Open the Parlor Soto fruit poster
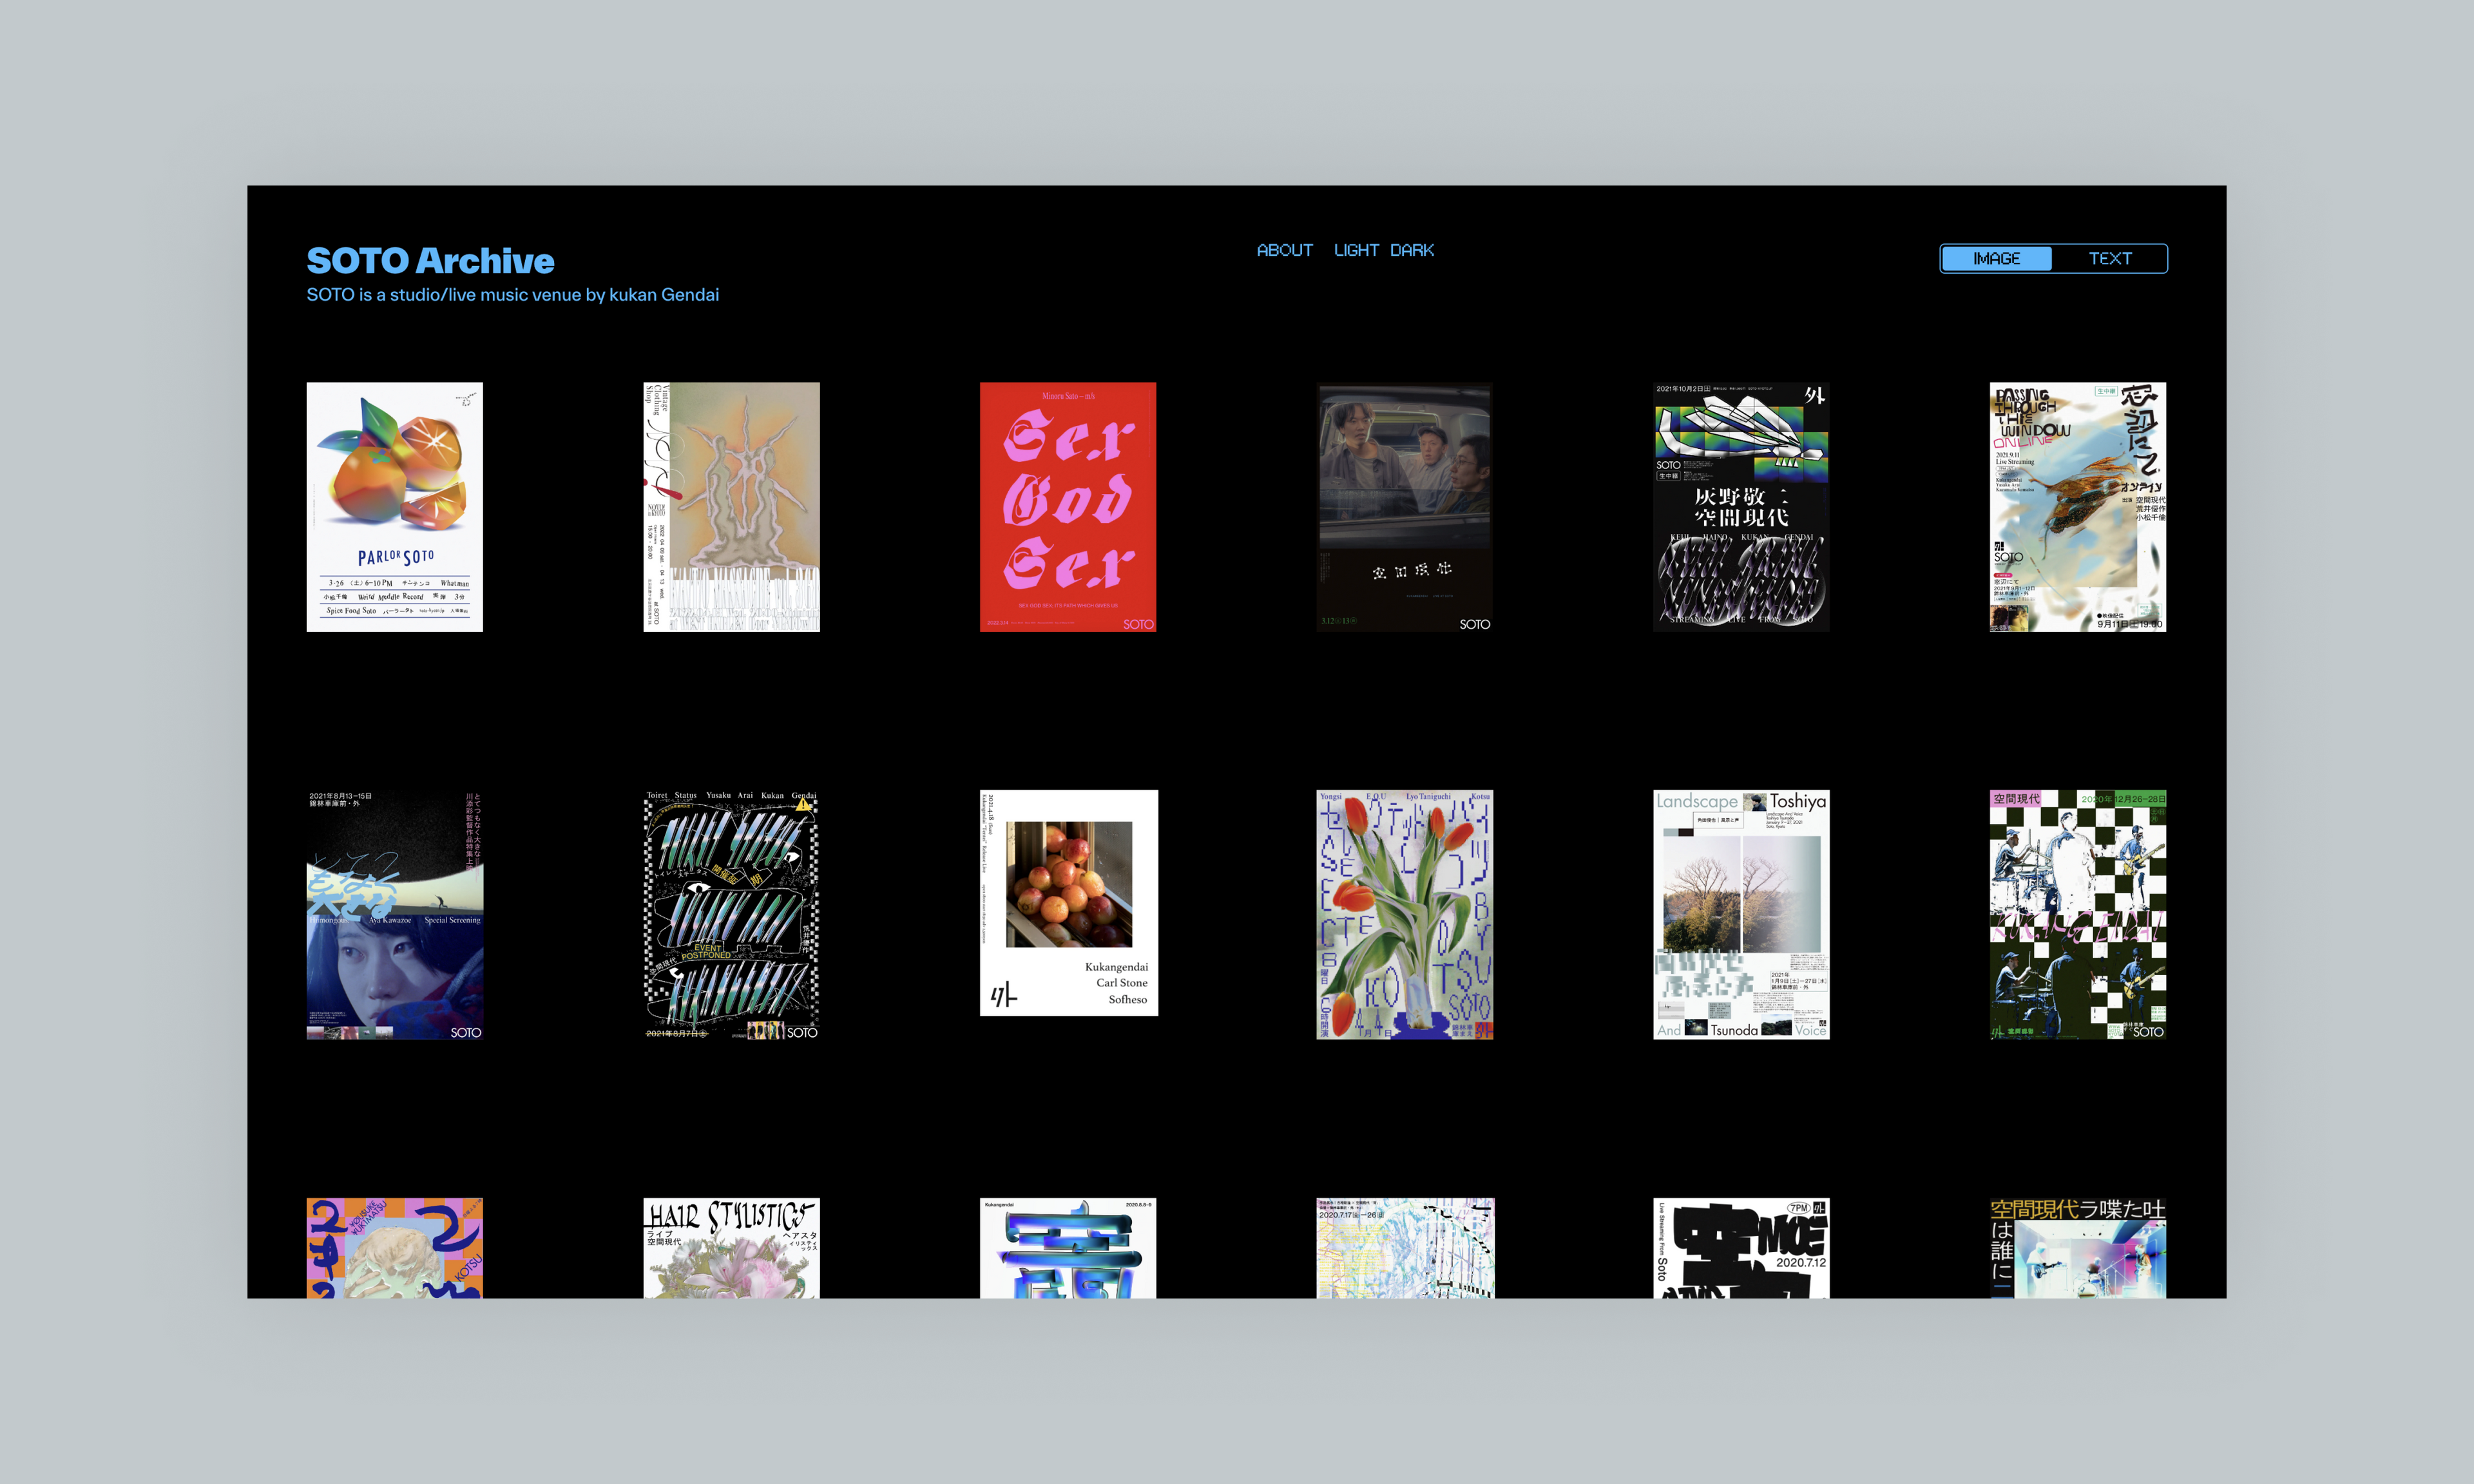The image size is (2474, 1484). (x=394, y=507)
